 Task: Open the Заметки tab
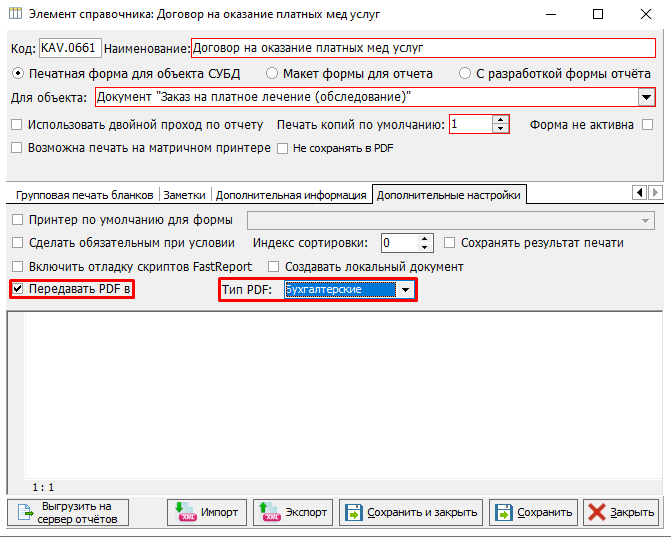184,195
